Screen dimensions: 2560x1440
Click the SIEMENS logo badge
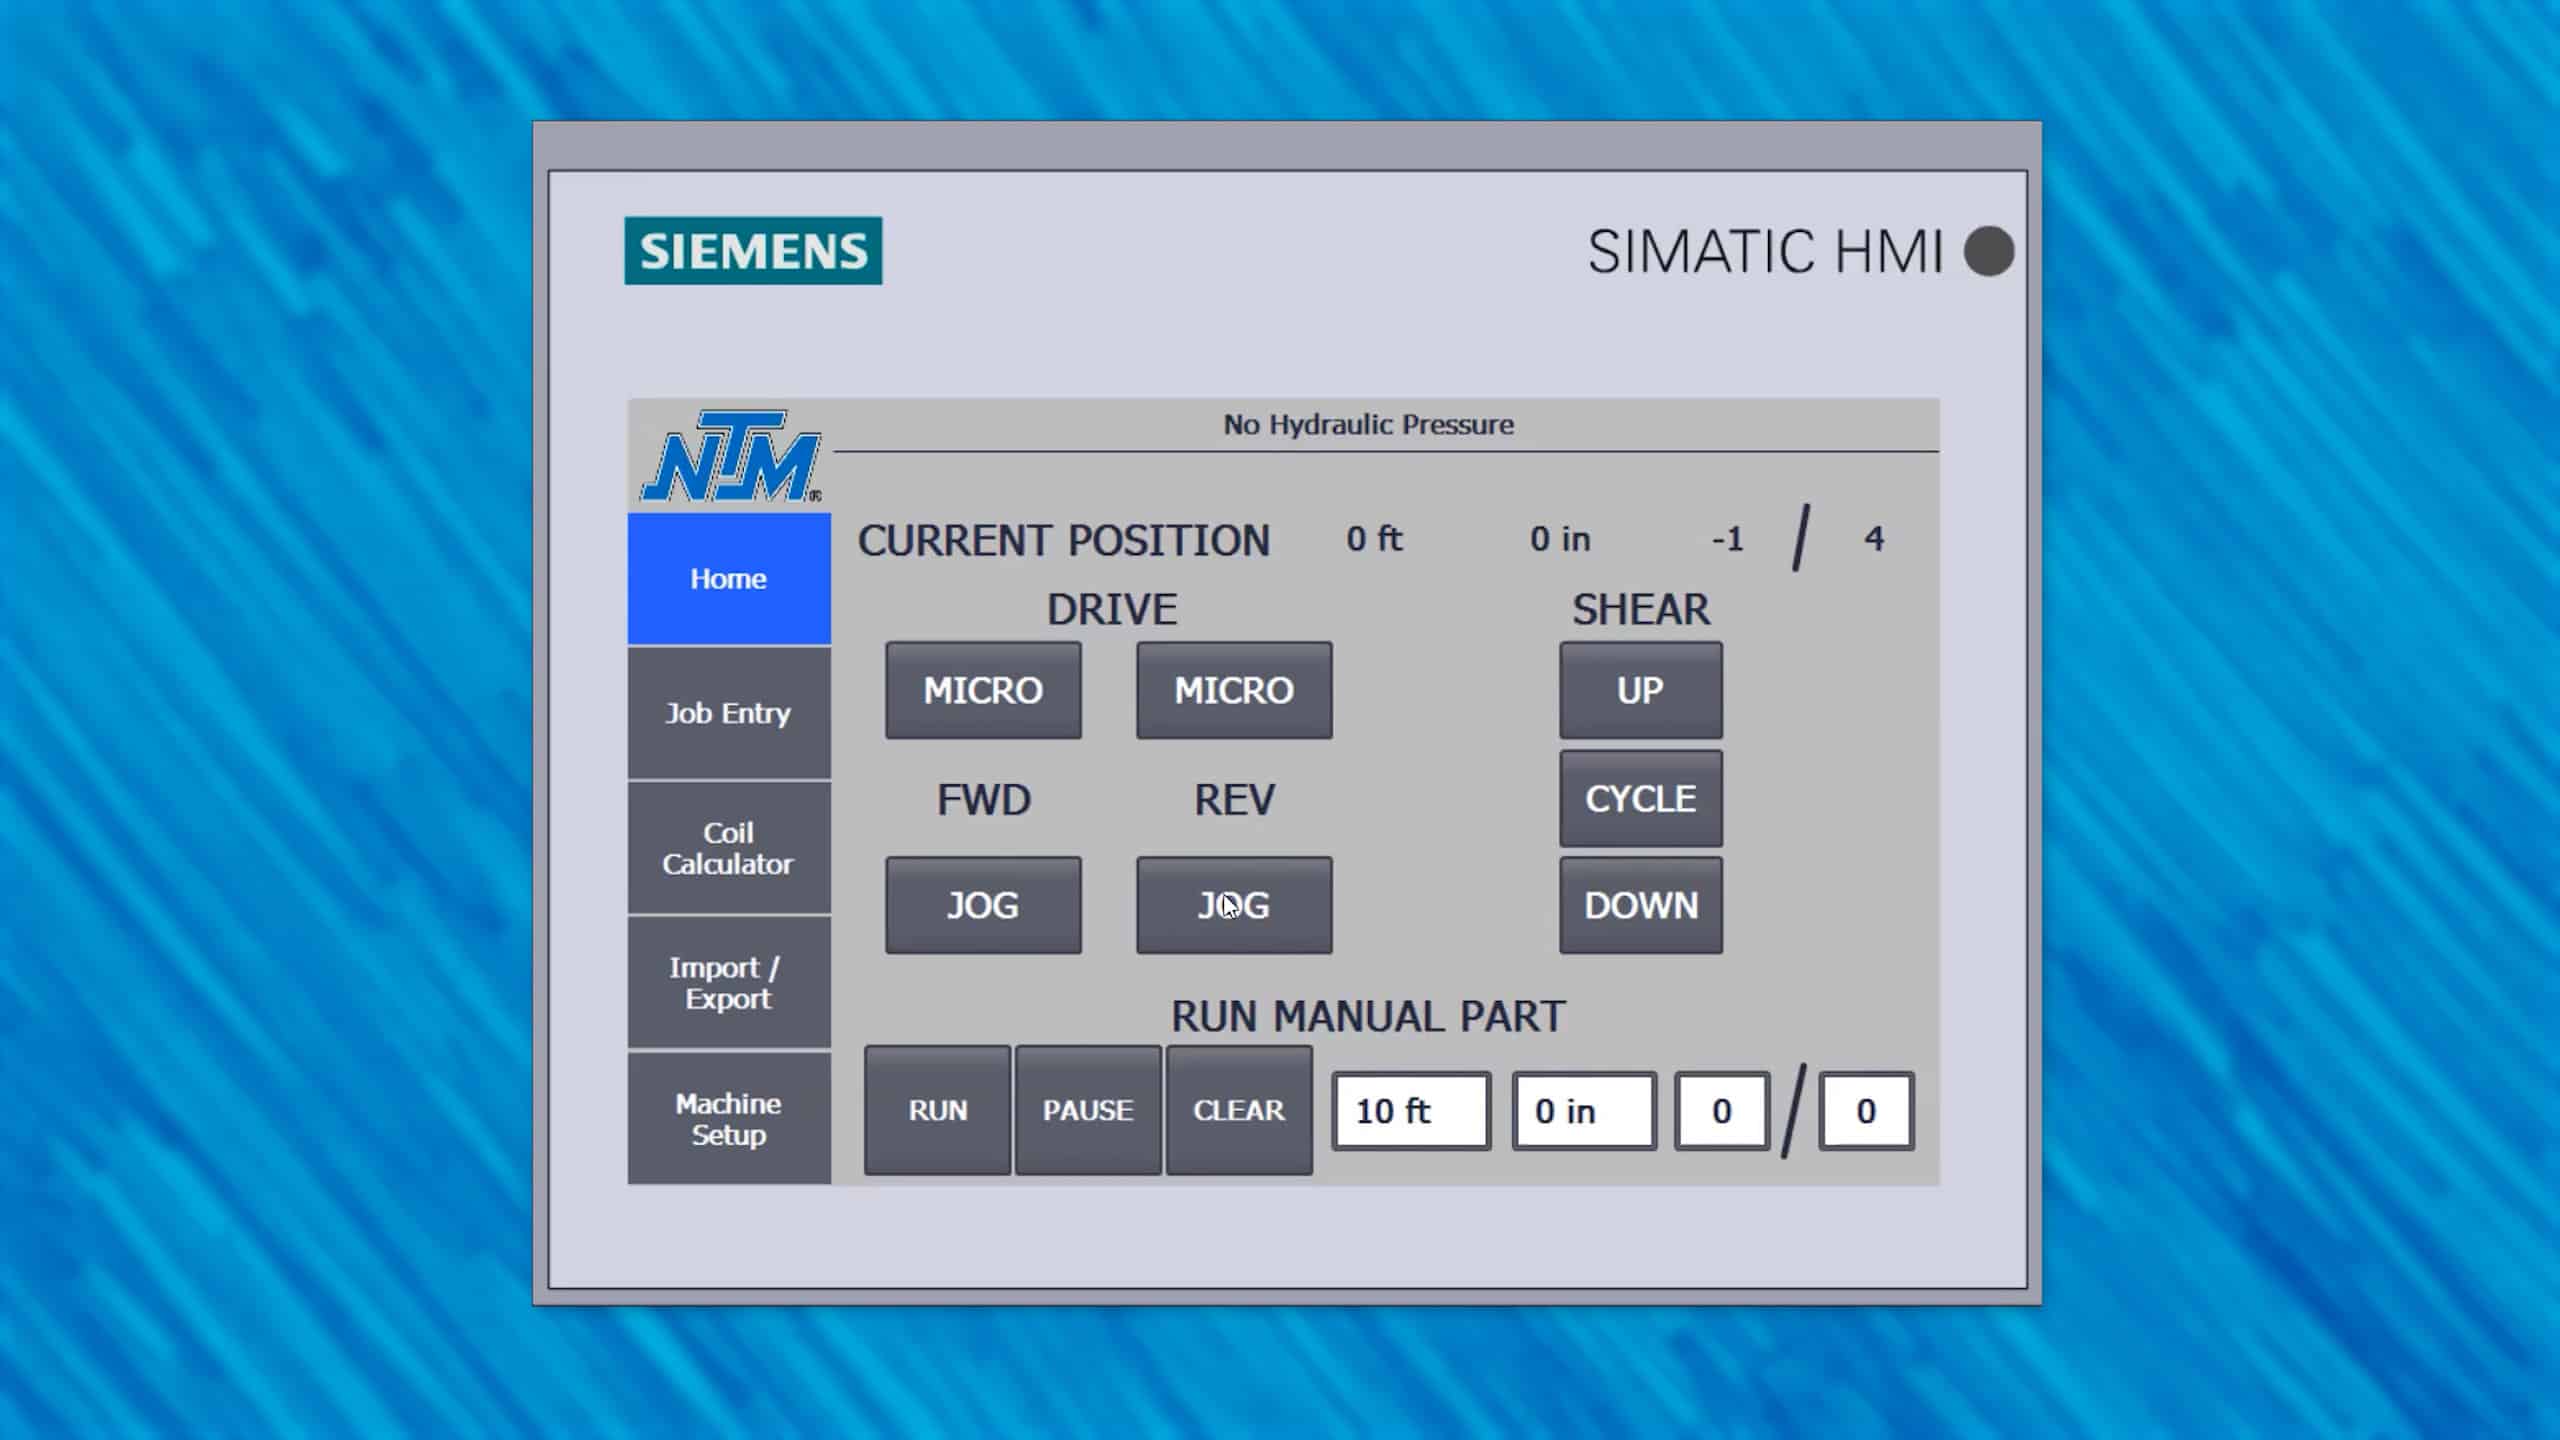752,252
